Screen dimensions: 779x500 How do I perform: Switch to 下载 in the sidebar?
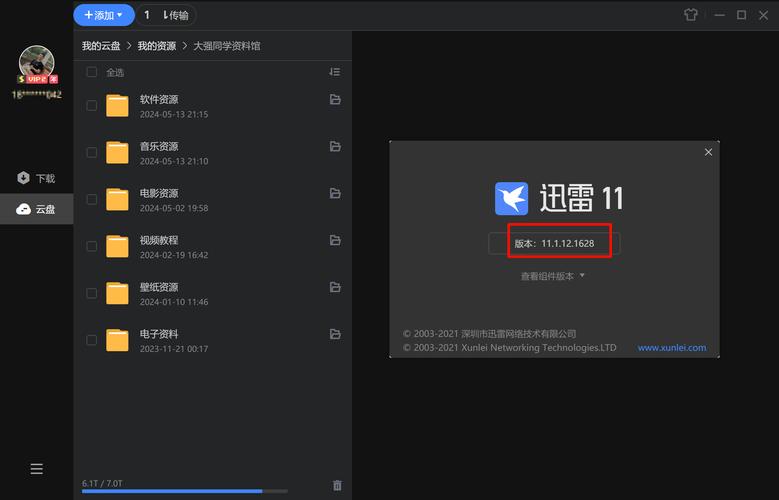37,178
